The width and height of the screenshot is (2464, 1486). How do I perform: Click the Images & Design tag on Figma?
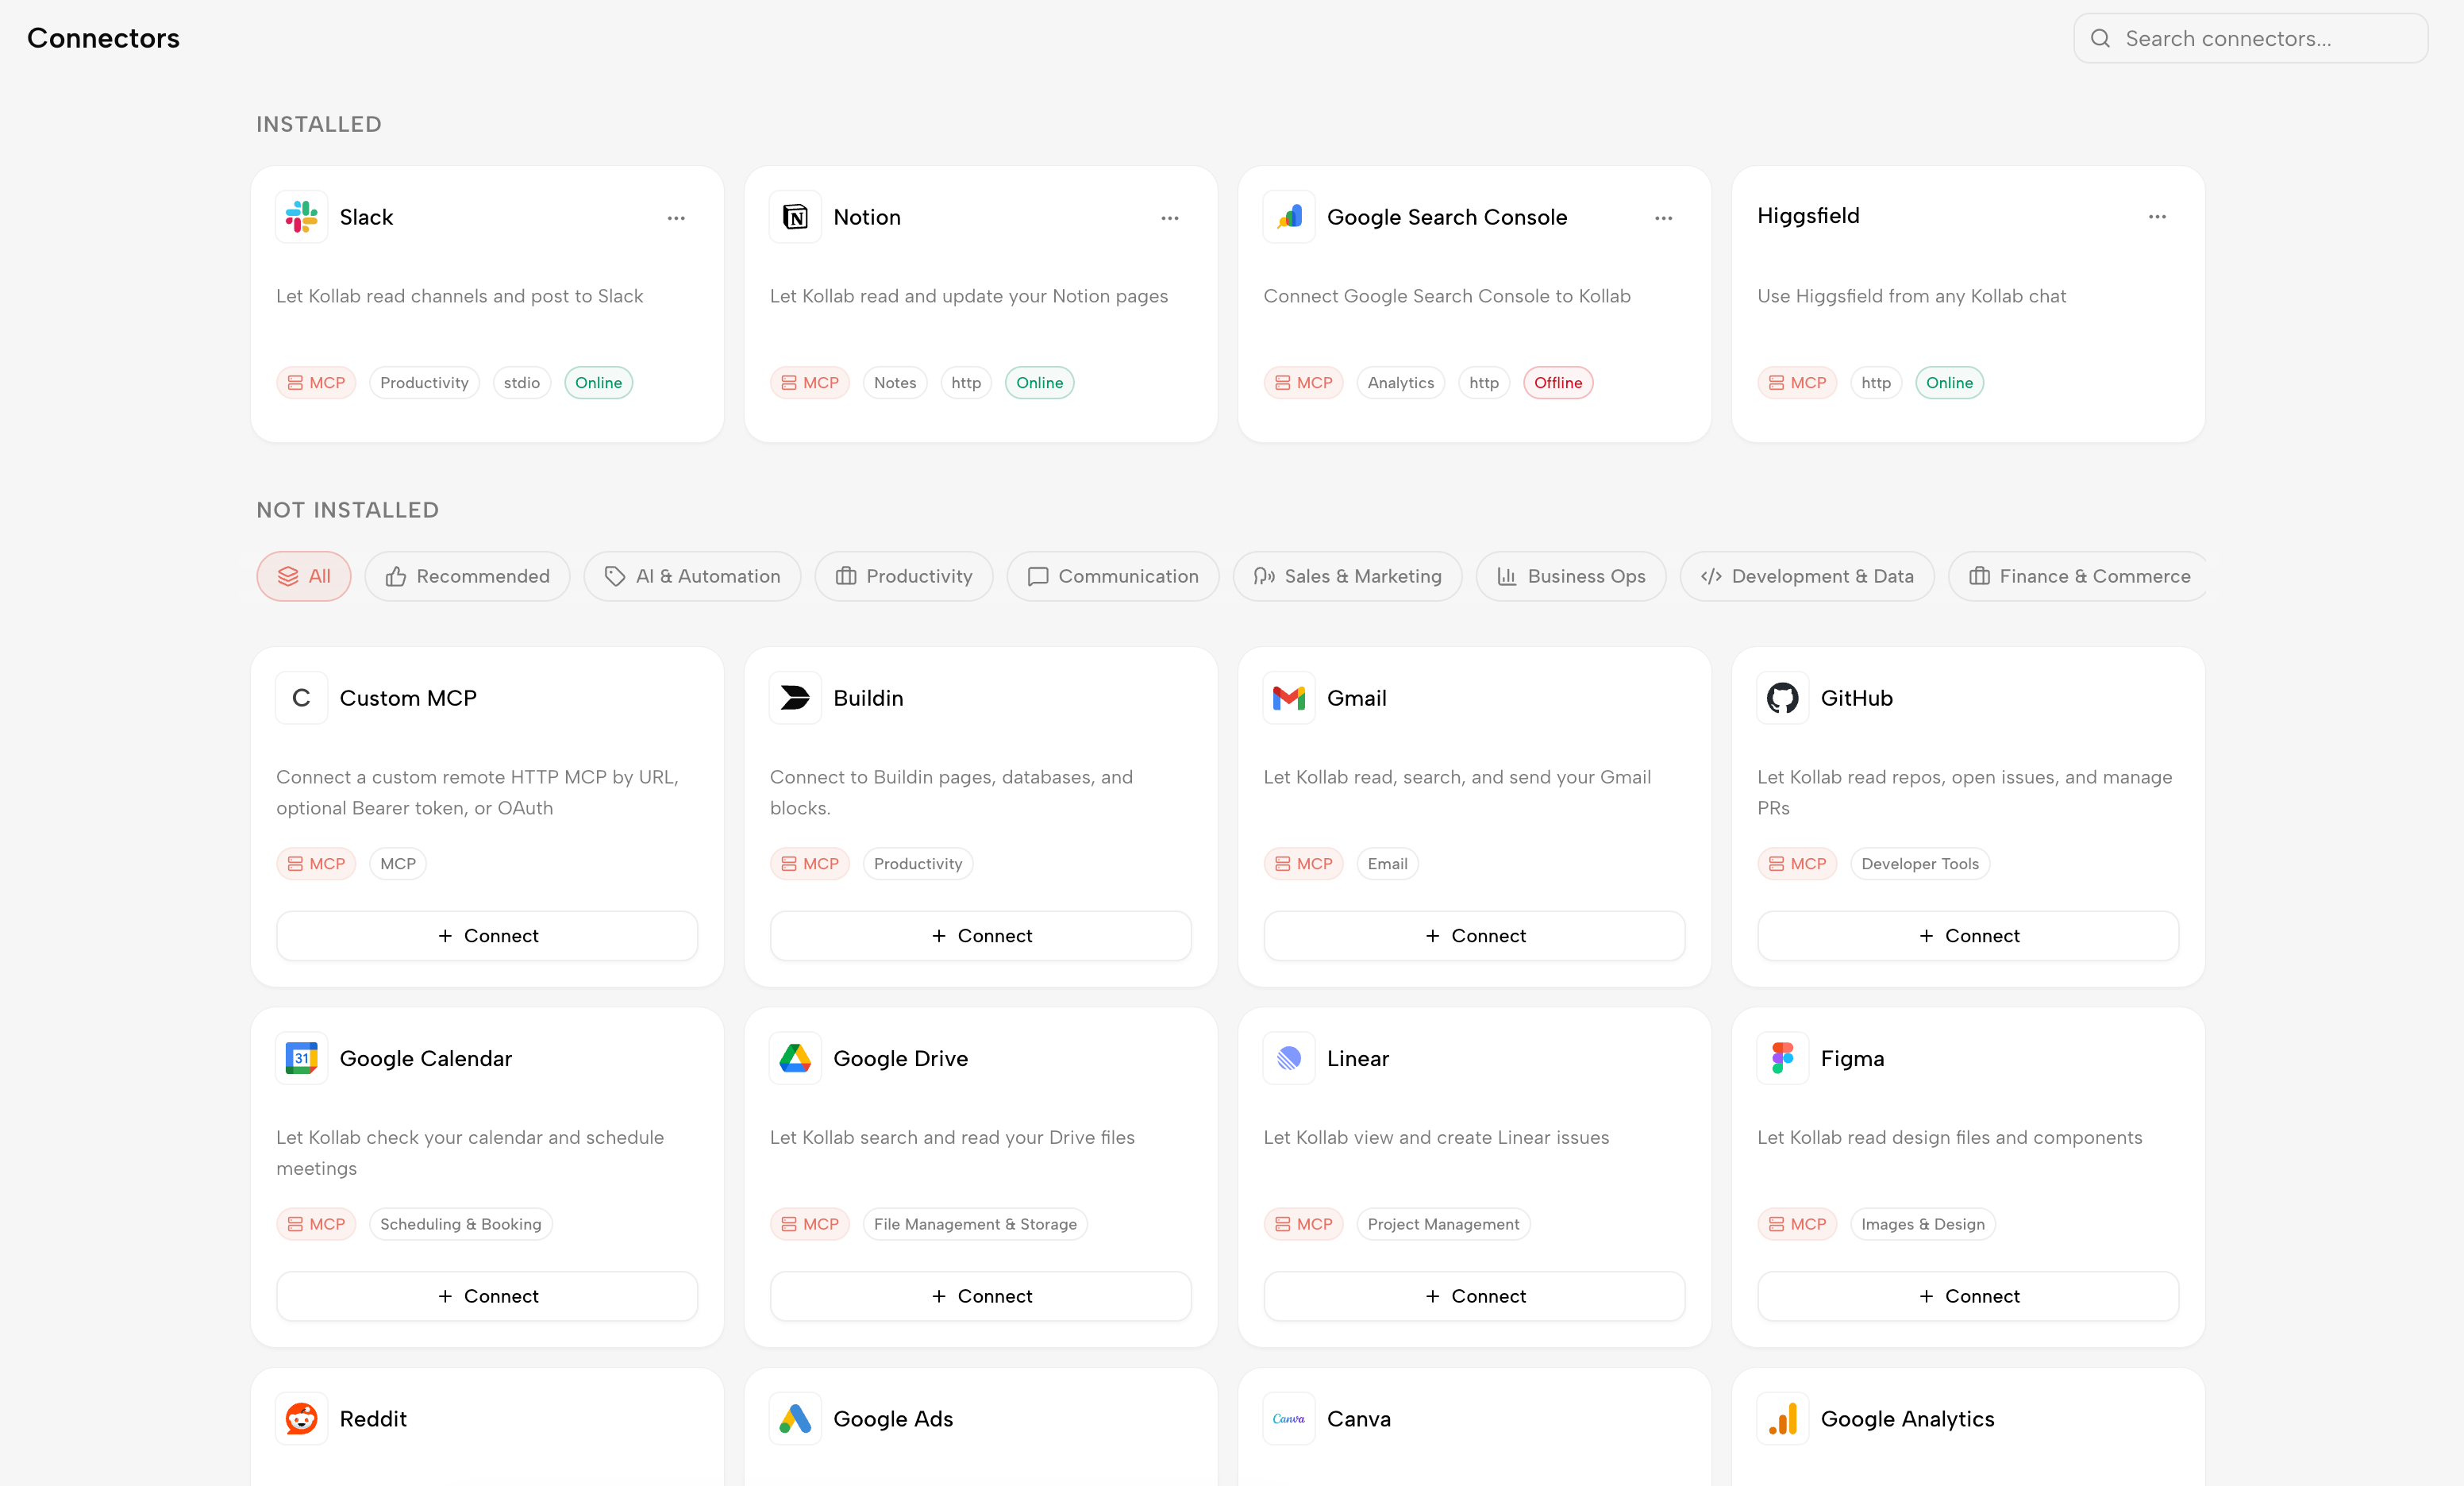point(1922,1223)
